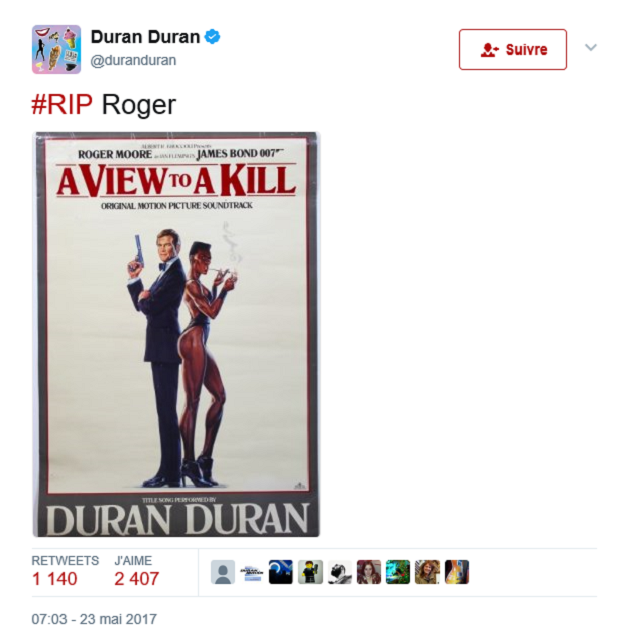Click the Suivre follow button

(513, 49)
